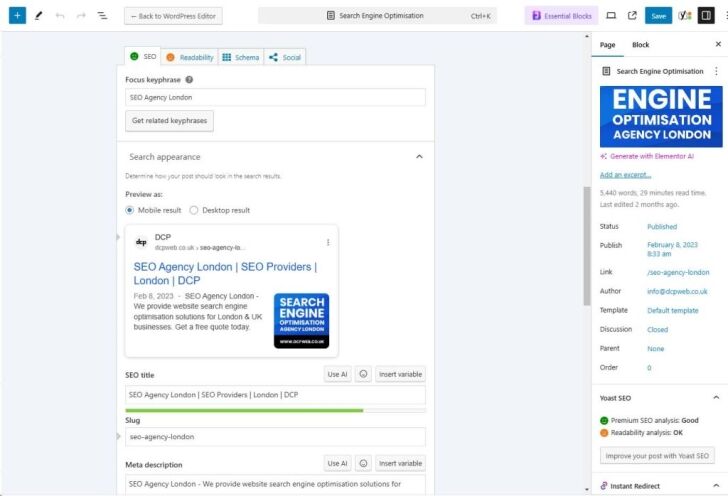This screenshot has height=496, width=728.
Task: Select the Desktop result radio button
Action: (x=194, y=210)
